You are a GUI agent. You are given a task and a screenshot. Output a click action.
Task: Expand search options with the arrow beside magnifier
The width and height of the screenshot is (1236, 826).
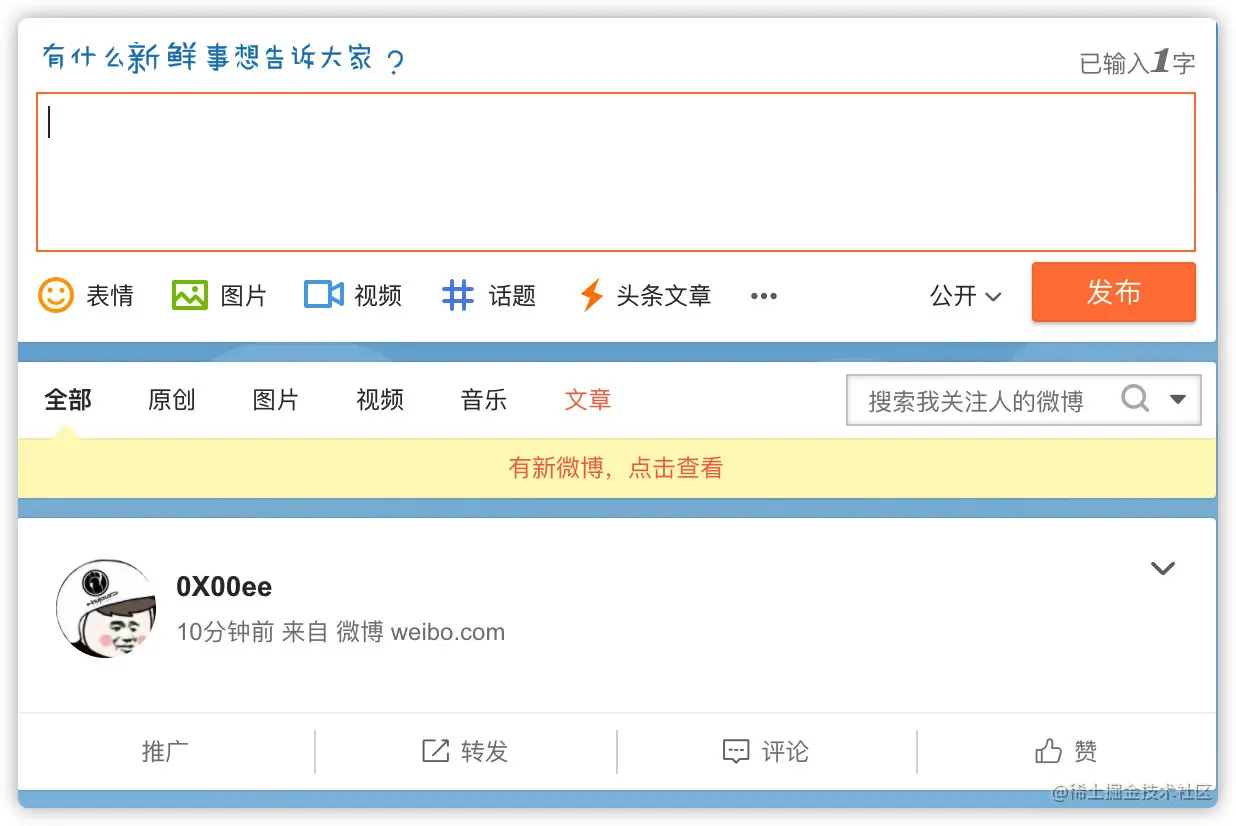point(1178,399)
